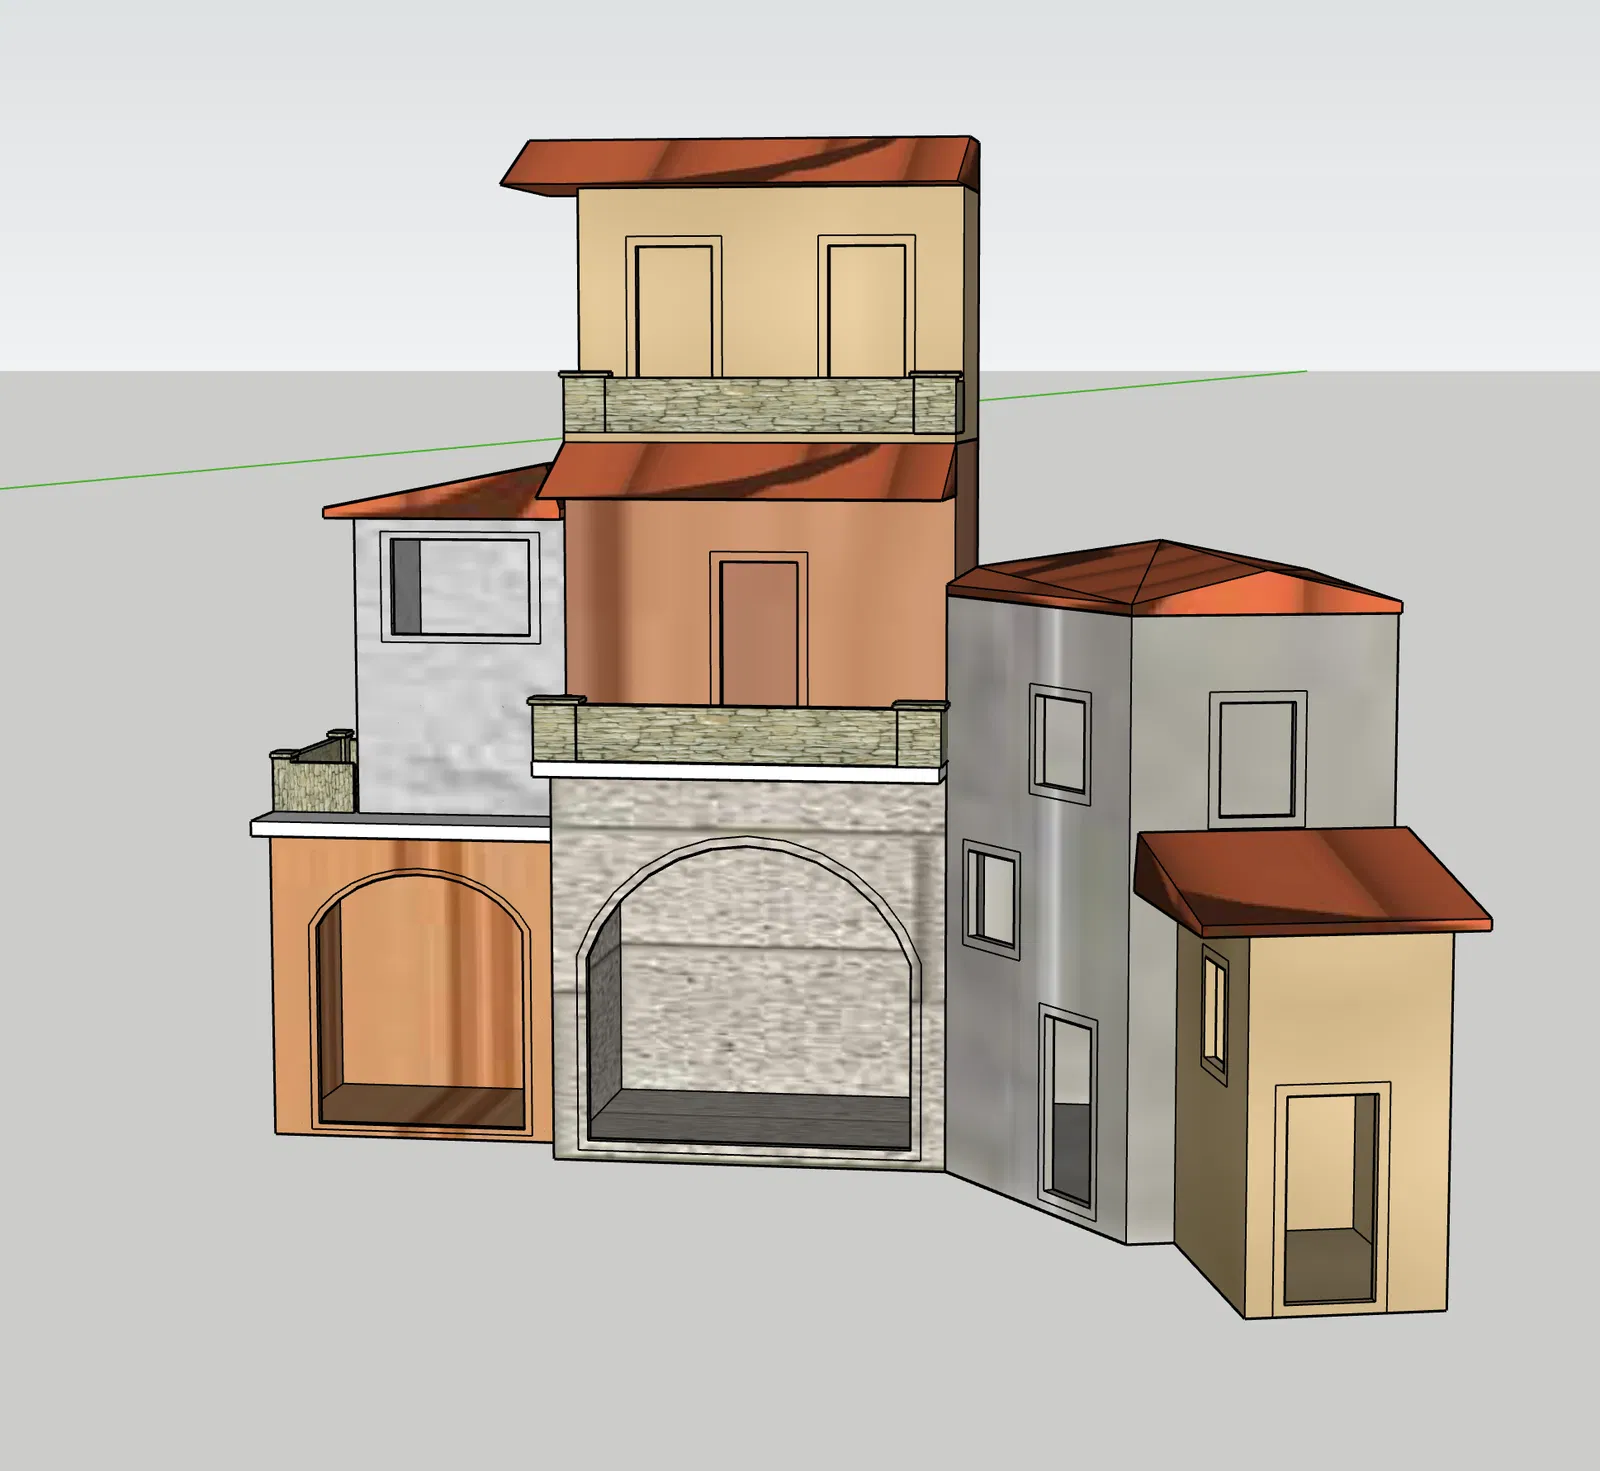
Task: Click inside the large stone archway
Action: coord(750,1000)
